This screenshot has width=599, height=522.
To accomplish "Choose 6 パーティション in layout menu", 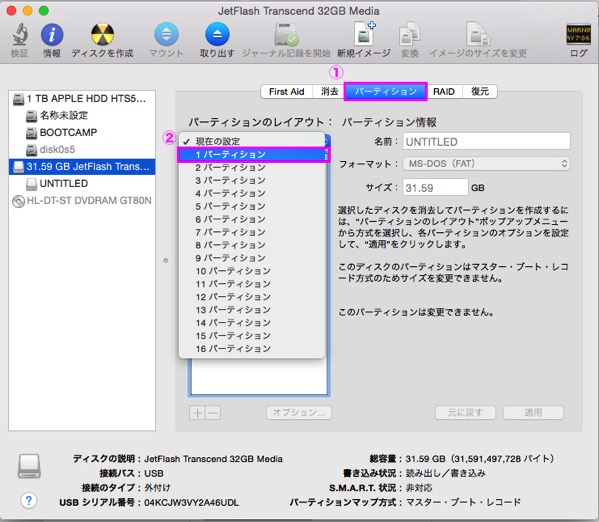I will tap(252, 219).
